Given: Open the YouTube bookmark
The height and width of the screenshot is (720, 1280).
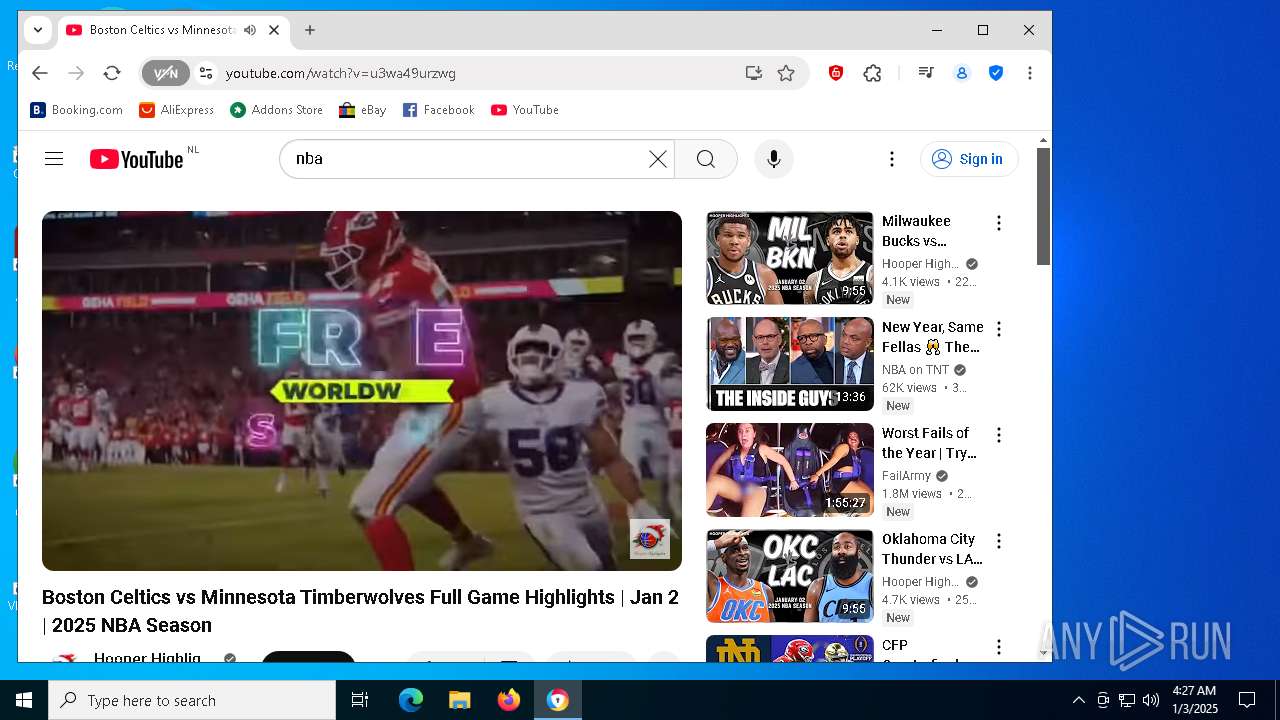Looking at the screenshot, I should 525,110.
